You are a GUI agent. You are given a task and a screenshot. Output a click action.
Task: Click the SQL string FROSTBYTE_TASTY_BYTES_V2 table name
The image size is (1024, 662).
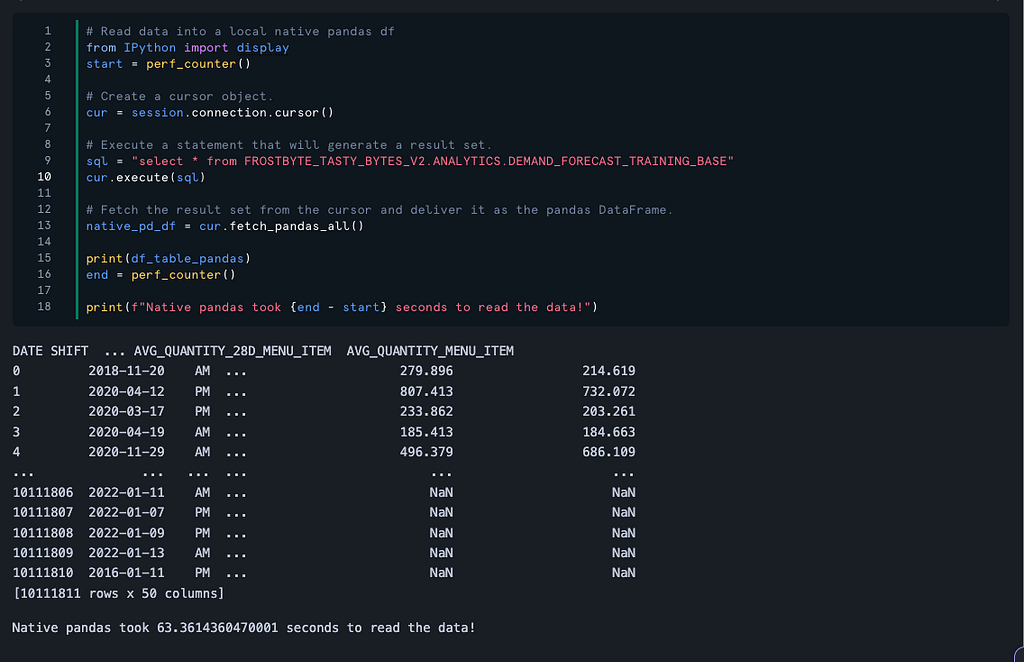pos(488,161)
